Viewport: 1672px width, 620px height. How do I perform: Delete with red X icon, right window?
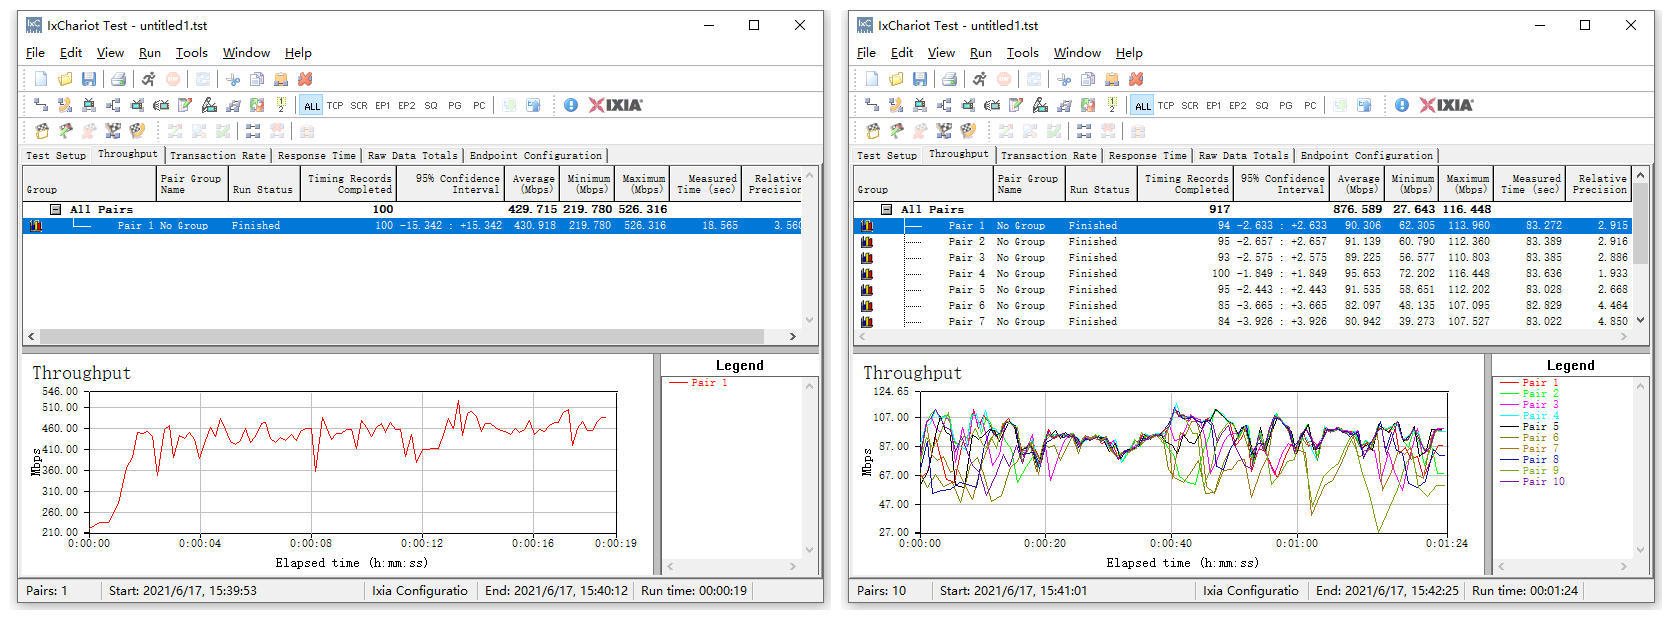coord(1136,79)
